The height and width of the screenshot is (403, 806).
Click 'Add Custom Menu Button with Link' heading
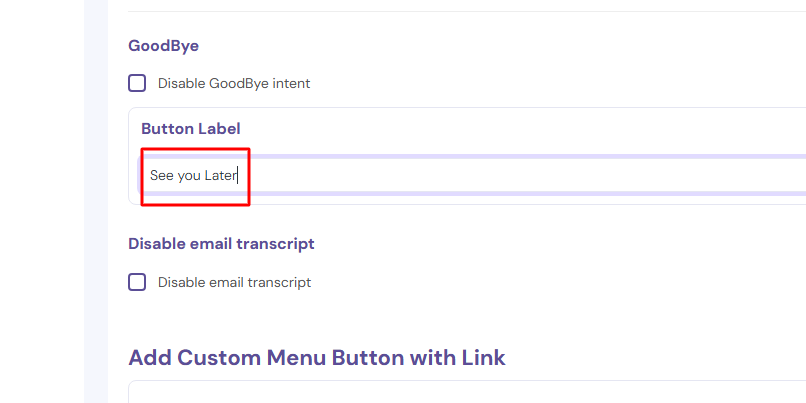coord(317,357)
